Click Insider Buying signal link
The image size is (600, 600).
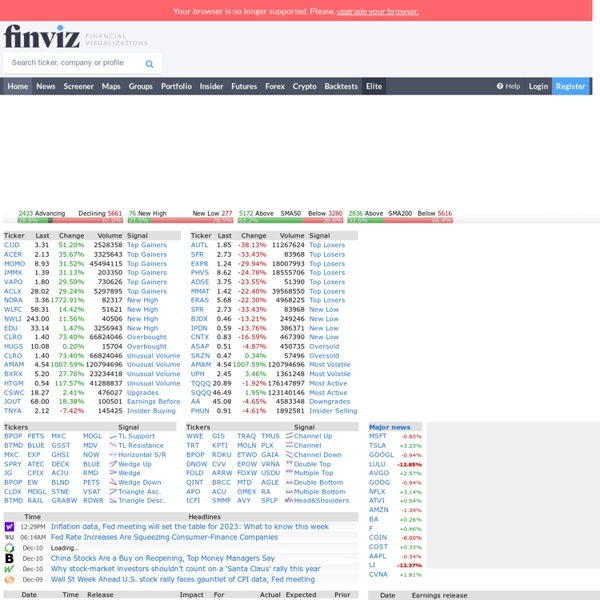(x=151, y=411)
